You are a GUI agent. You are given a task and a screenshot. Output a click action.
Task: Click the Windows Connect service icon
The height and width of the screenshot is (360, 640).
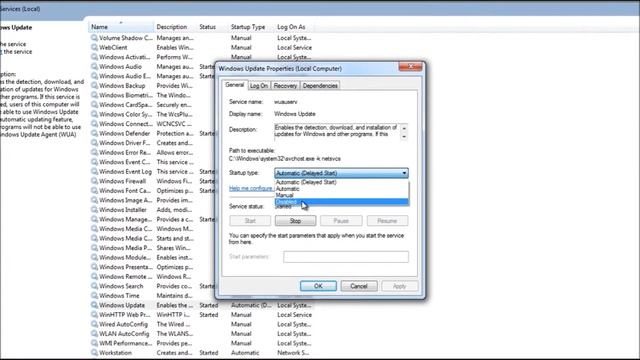pos(94,124)
